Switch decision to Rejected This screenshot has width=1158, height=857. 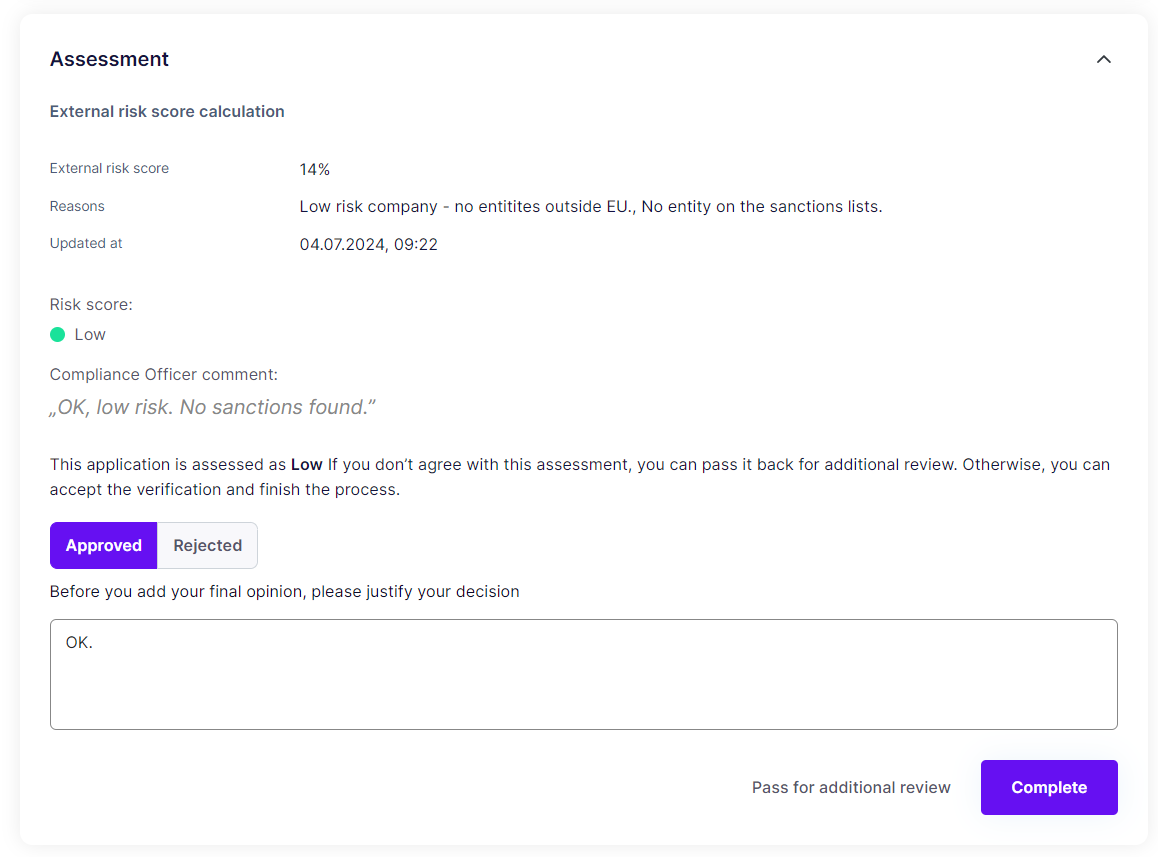pos(207,546)
